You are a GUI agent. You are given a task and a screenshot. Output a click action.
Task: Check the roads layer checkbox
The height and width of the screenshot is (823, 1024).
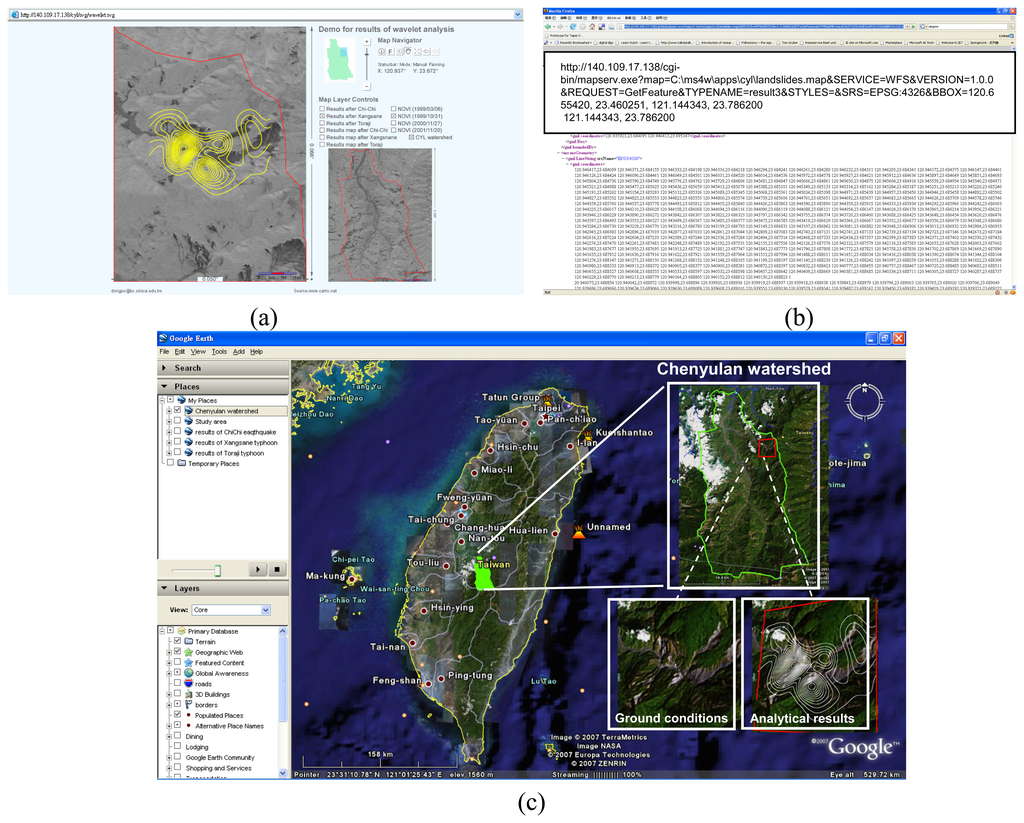pyautogui.click(x=179, y=683)
